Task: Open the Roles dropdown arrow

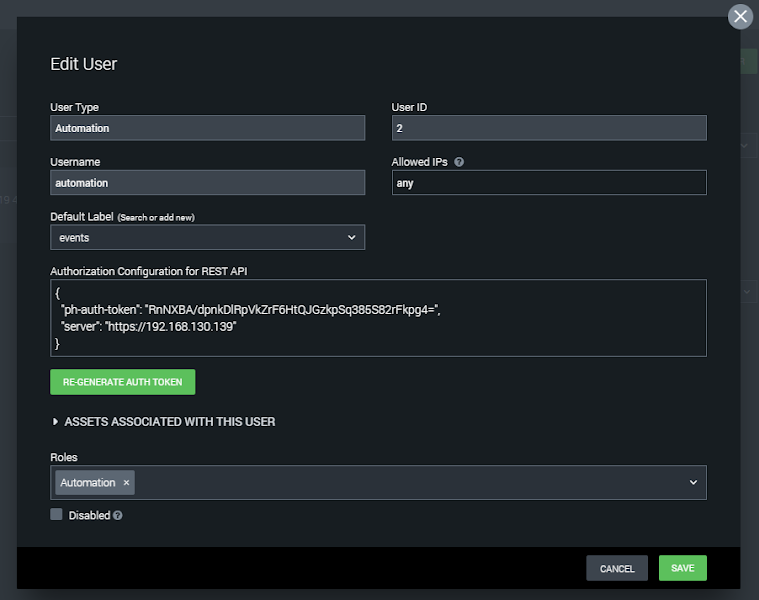Action: pyautogui.click(x=693, y=482)
